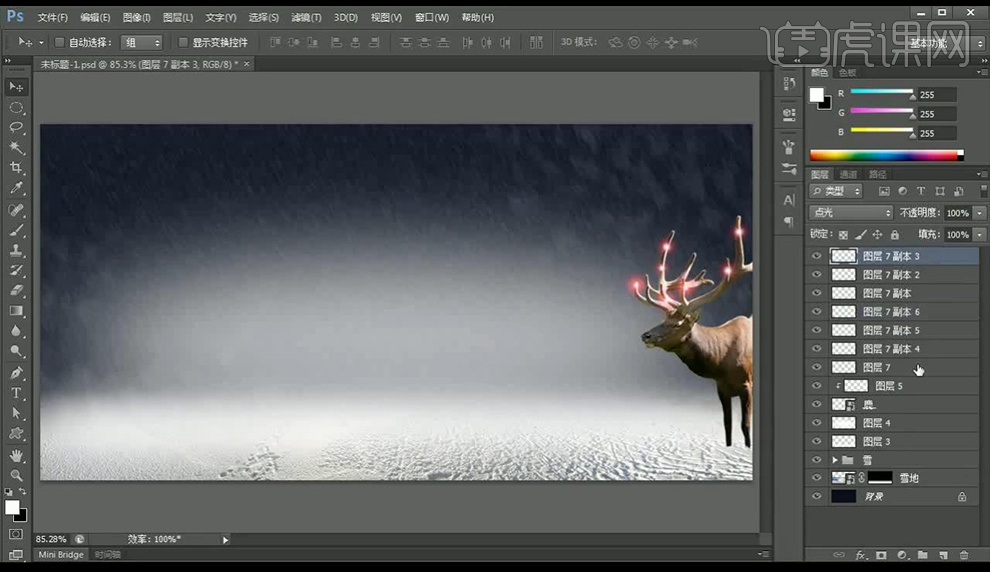Expand the 雪 layer group
This screenshot has width=990, height=572.
tap(835, 460)
